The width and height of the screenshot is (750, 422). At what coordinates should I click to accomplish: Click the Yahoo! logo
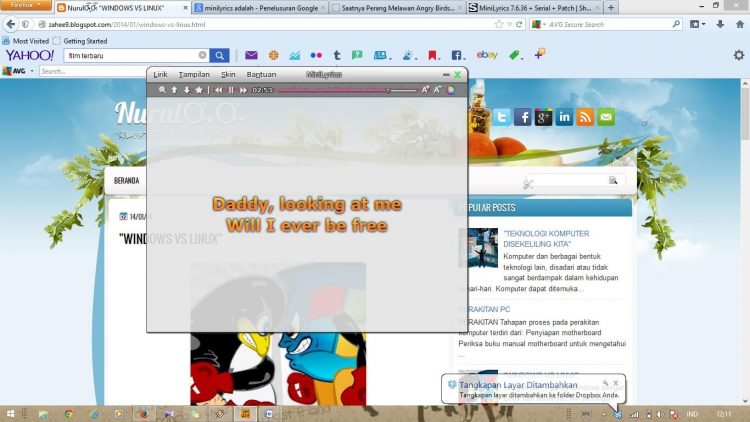30,56
